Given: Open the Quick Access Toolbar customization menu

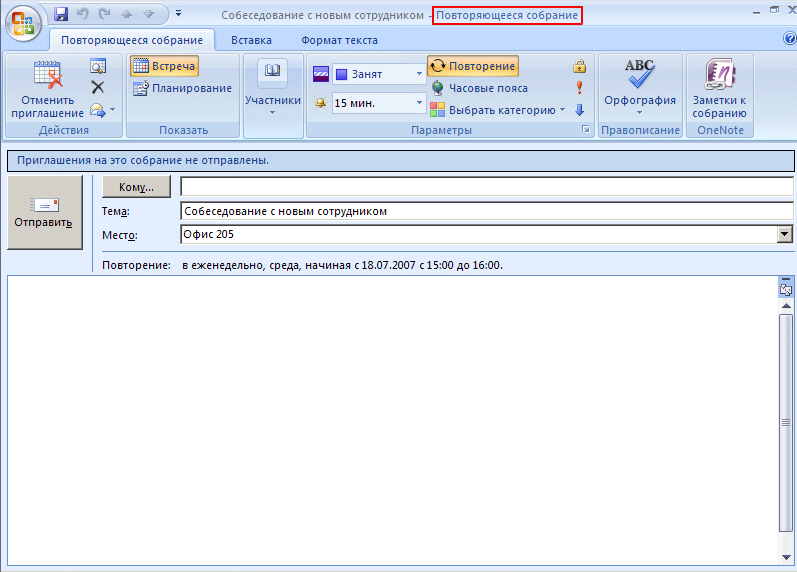Looking at the screenshot, I should [x=178, y=13].
